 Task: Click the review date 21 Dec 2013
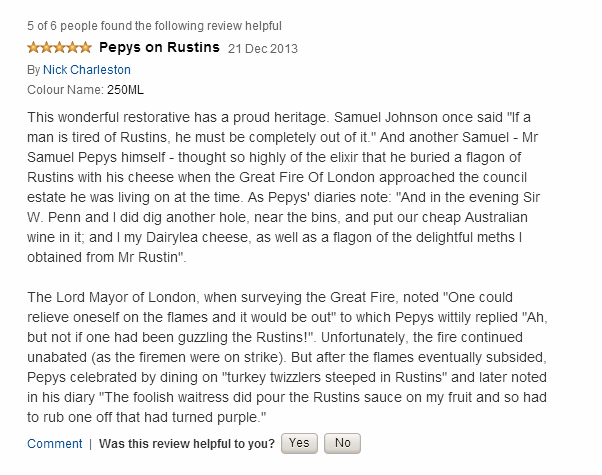[263, 49]
